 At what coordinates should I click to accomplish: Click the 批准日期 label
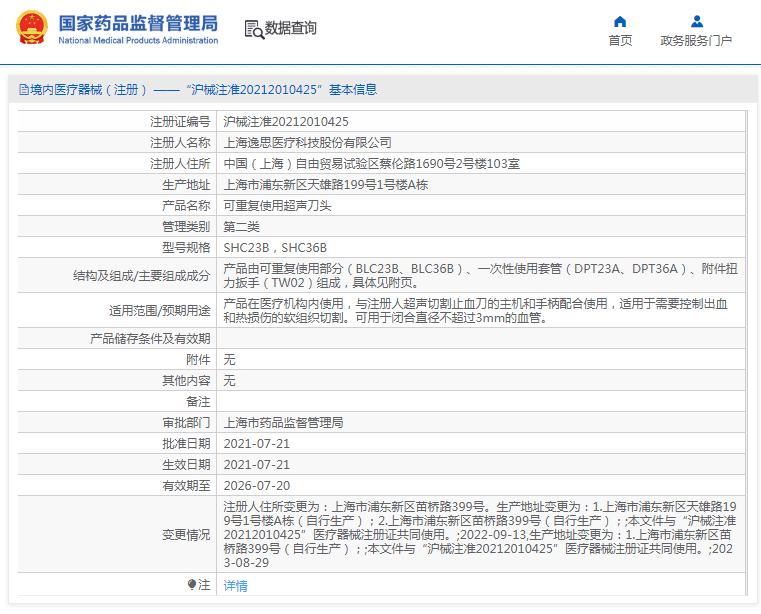point(186,444)
